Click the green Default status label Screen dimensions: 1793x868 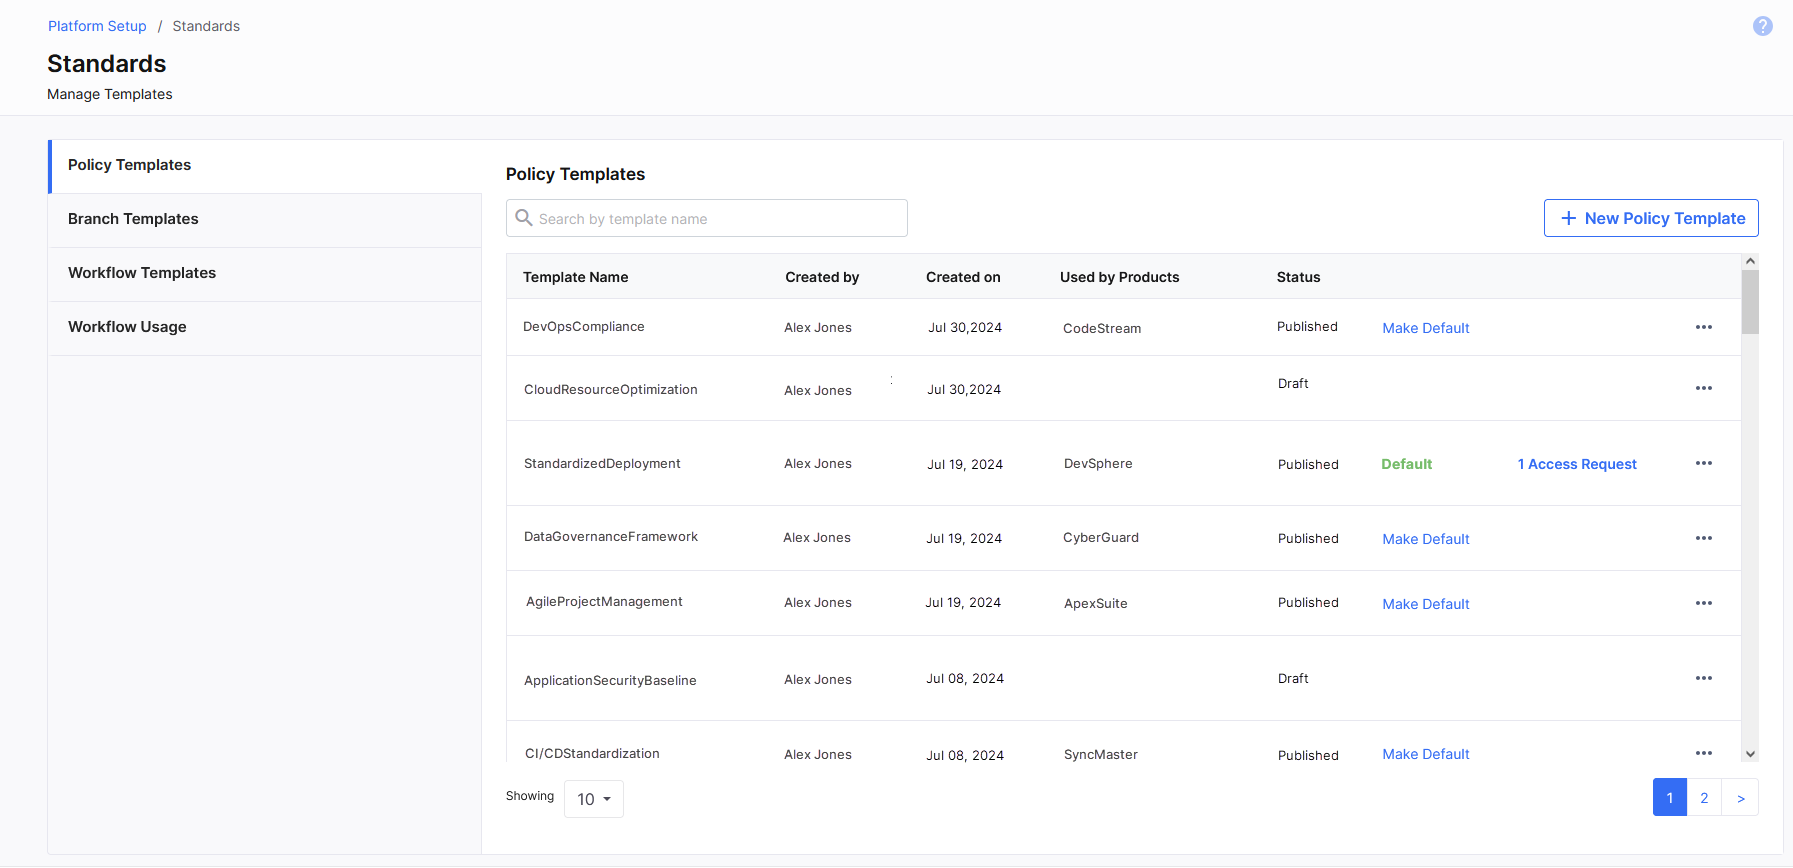click(x=1407, y=464)
